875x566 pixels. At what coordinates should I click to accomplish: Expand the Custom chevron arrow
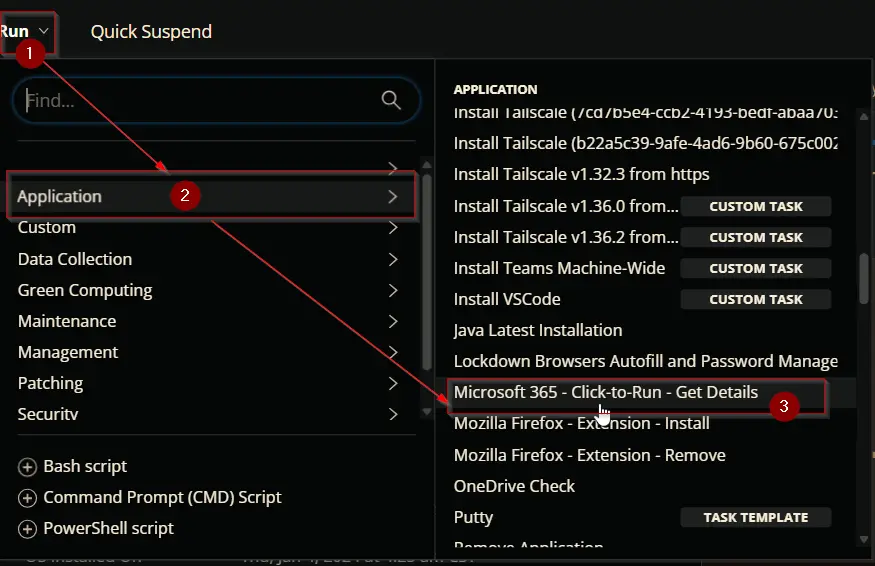click(x=393, y=228)
